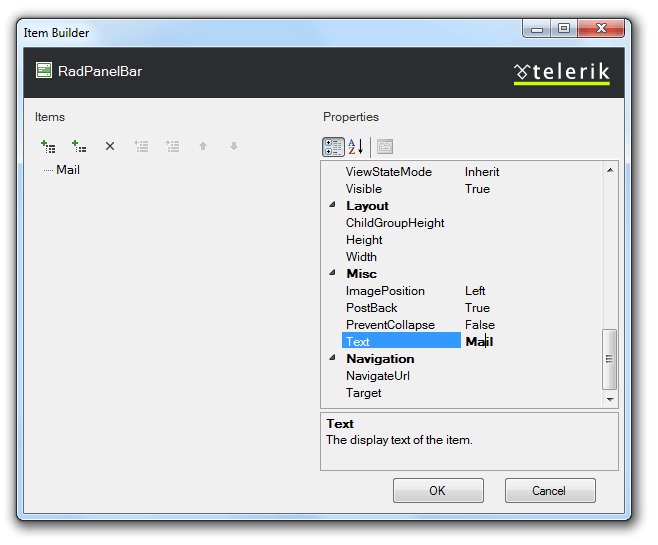Click the Mail value field of Text
The height and width of the screenshot is (545, 658).
[x=532, y=341]
